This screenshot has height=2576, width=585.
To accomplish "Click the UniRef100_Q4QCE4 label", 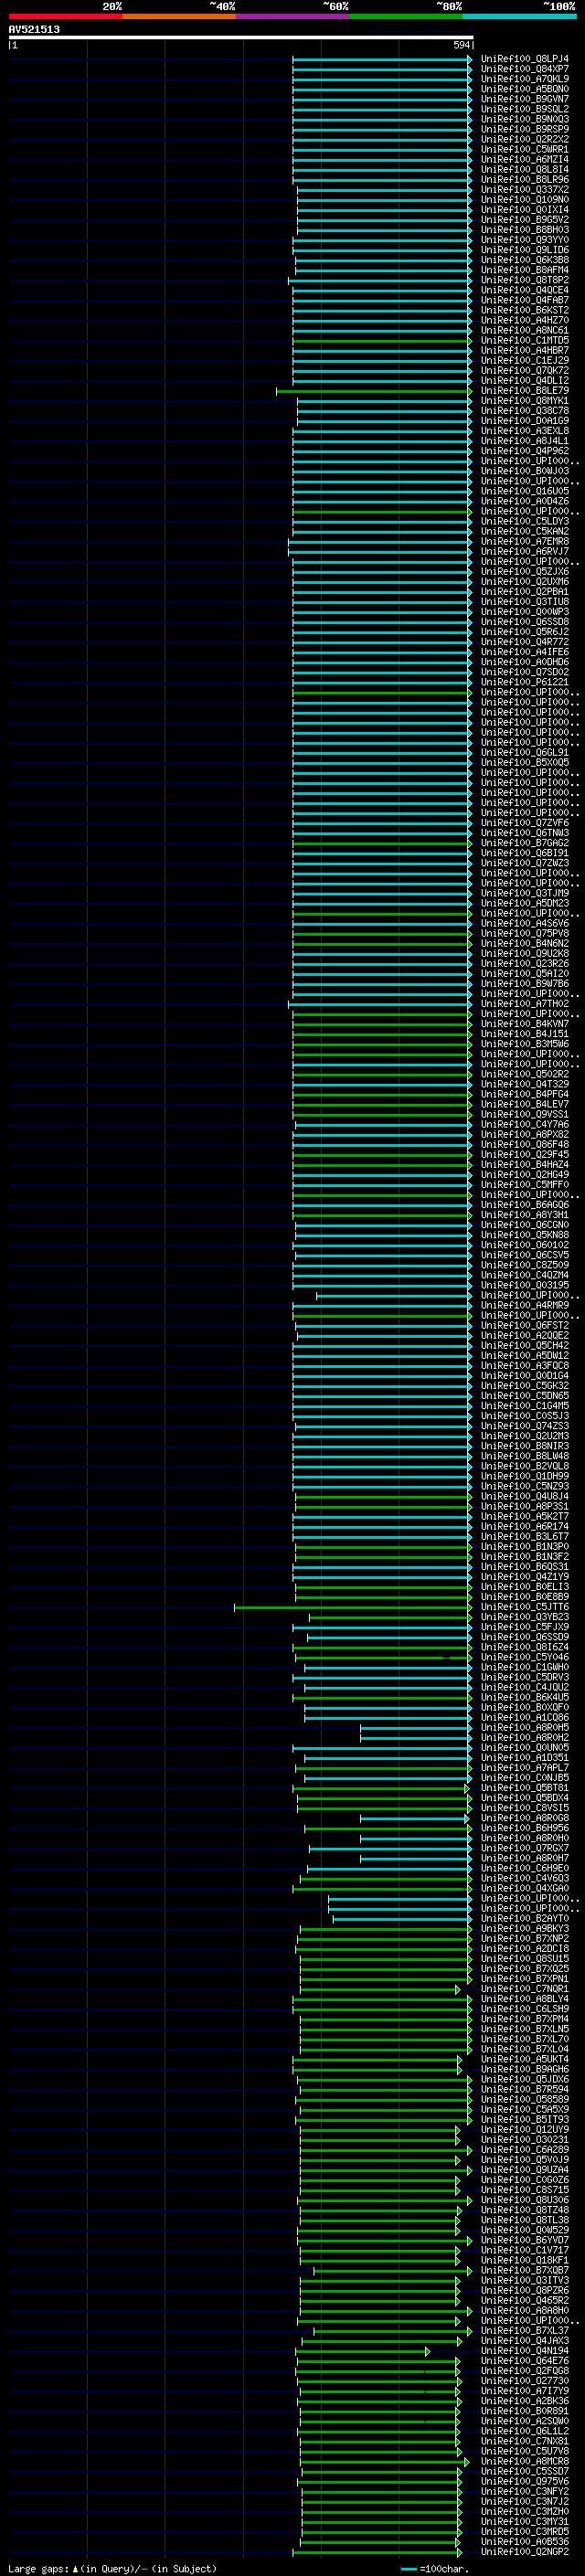I will (x=525, y=290).
